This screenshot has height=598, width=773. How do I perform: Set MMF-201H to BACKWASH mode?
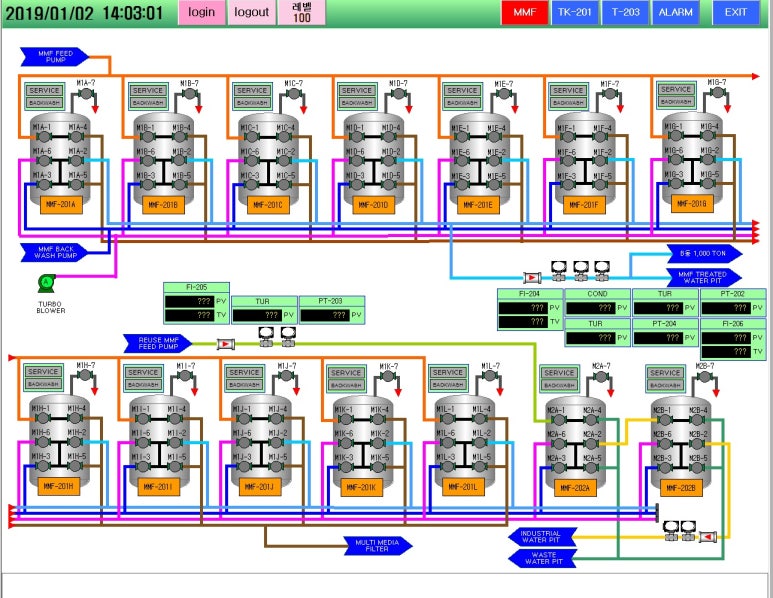43,384
